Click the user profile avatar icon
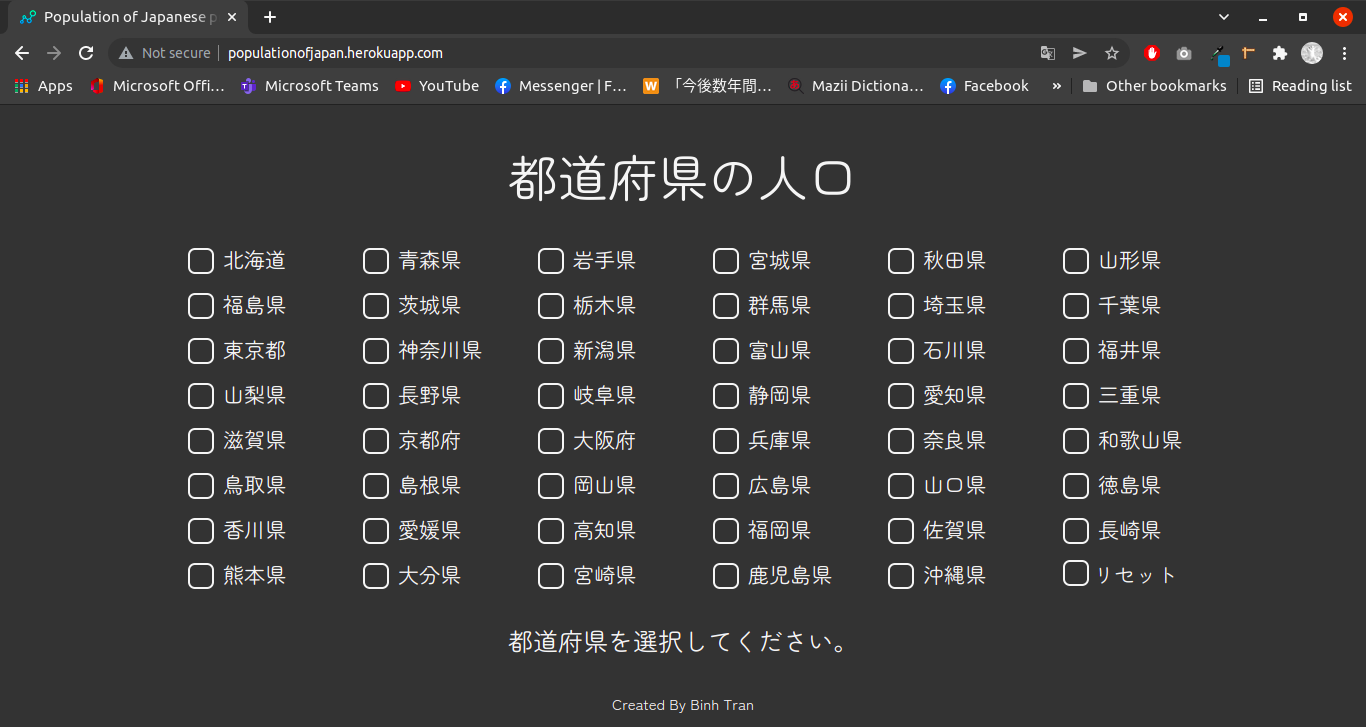 (x=1311, y=53)
